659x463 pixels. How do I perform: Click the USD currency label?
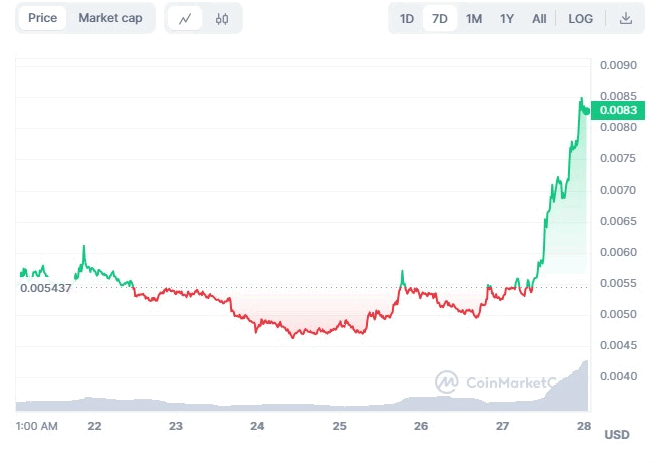click(616, 435)
